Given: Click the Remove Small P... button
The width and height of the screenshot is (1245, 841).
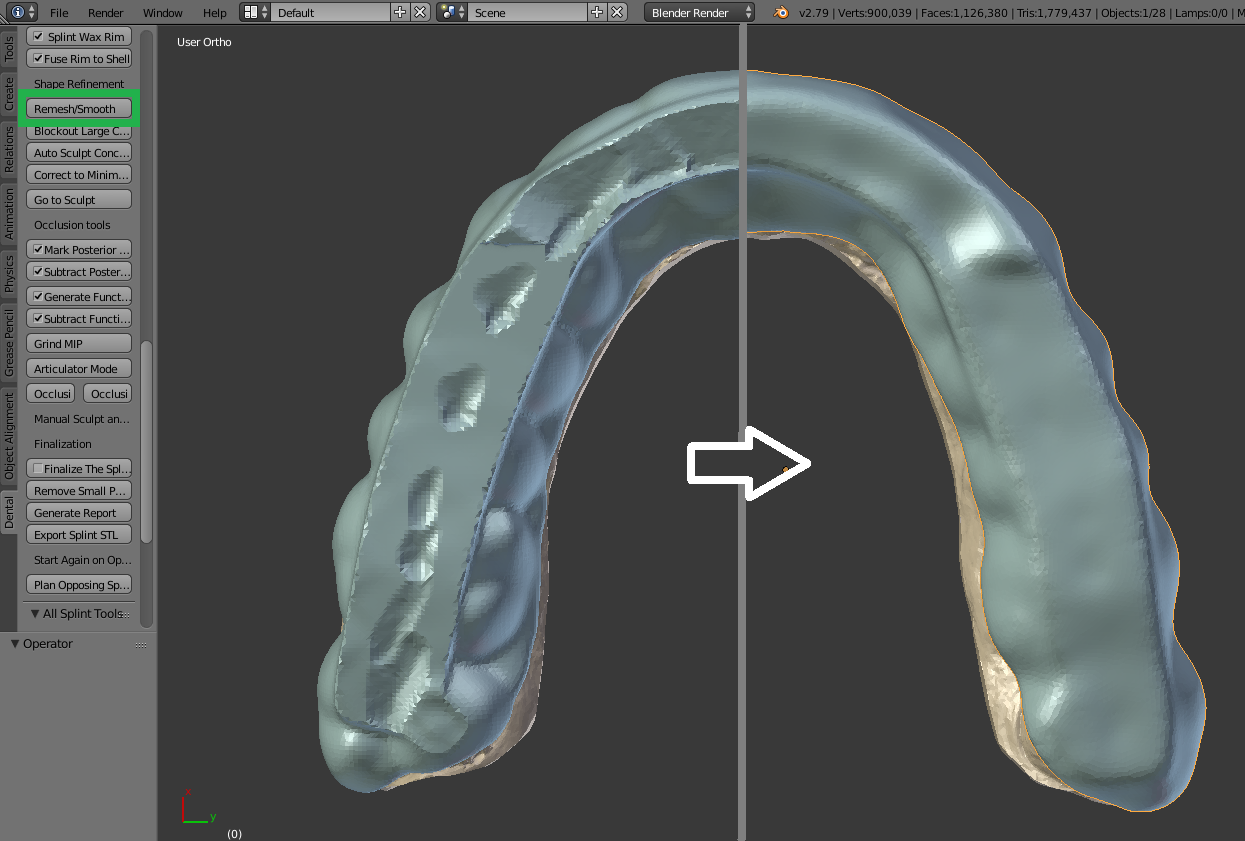Looking at the screenshot, I should pyautogui.click(x=79, y=491).
